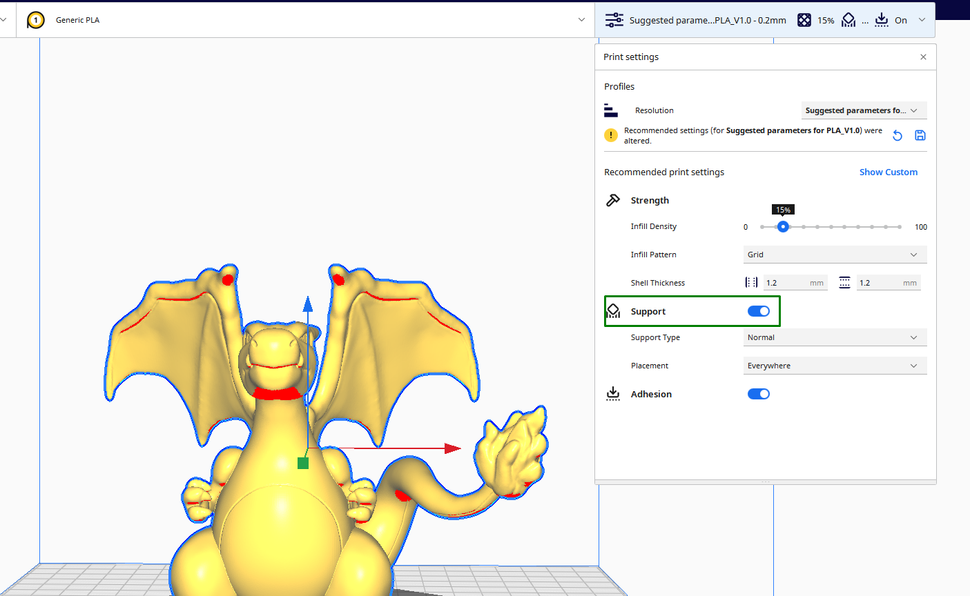Turn off the Adhesion toggle

[758, 393]
